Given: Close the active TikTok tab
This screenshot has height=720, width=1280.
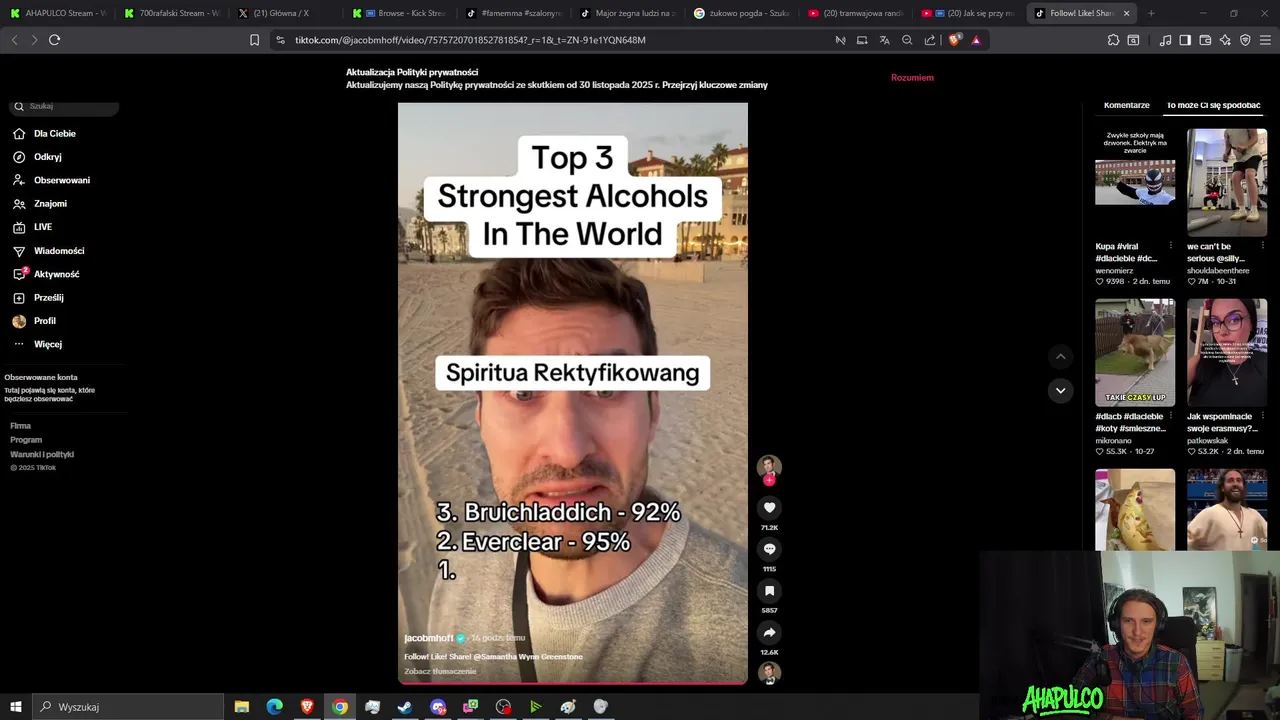Looking at the screenshot, I should 1127,13.
